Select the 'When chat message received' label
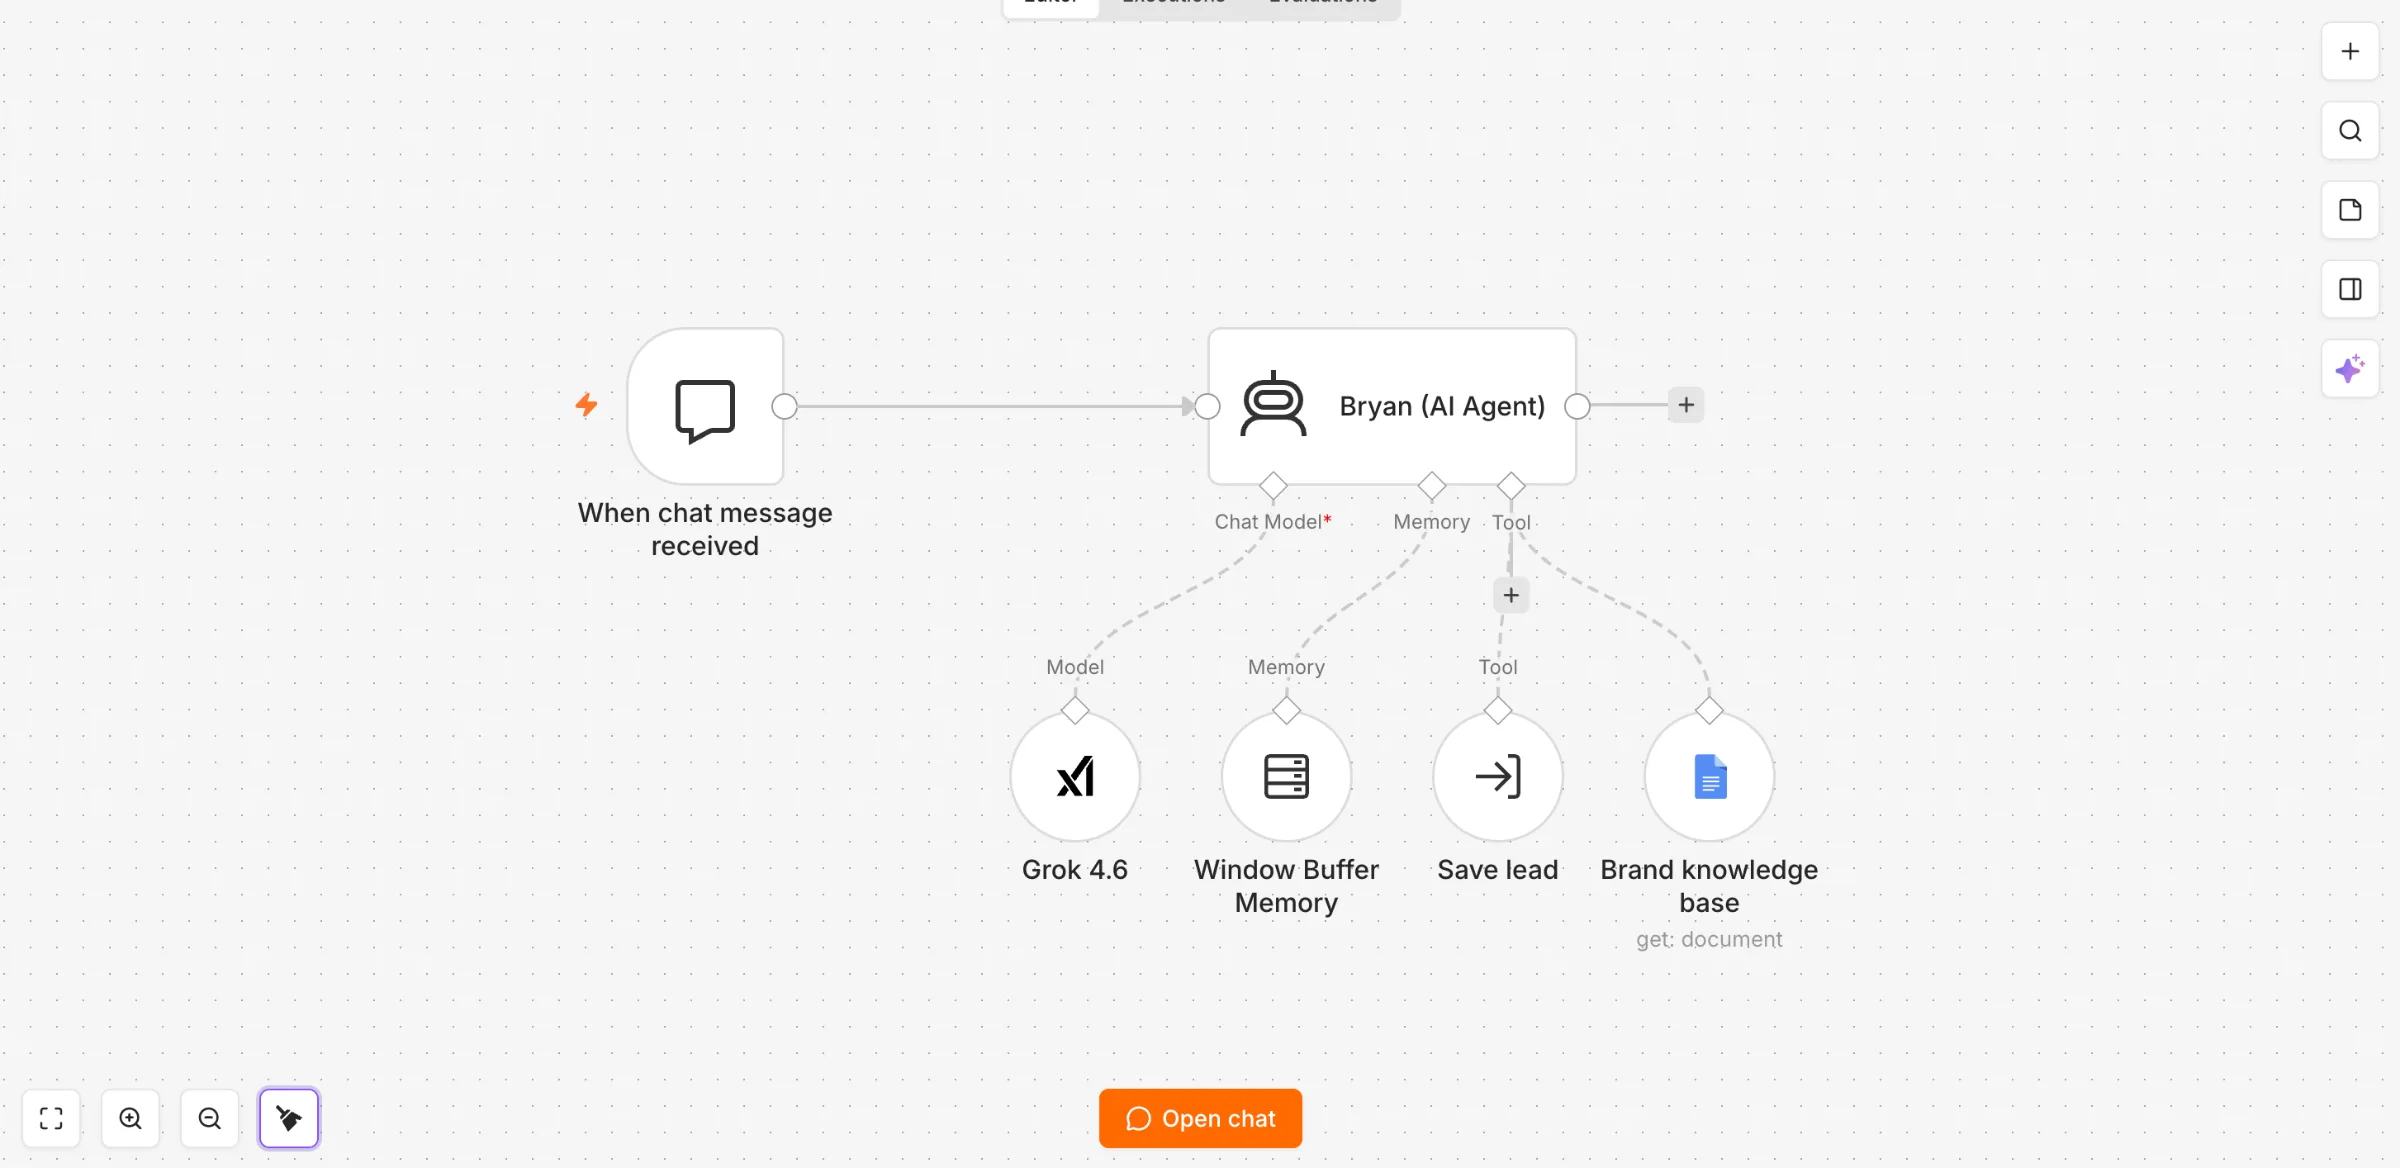 point(705,529)
